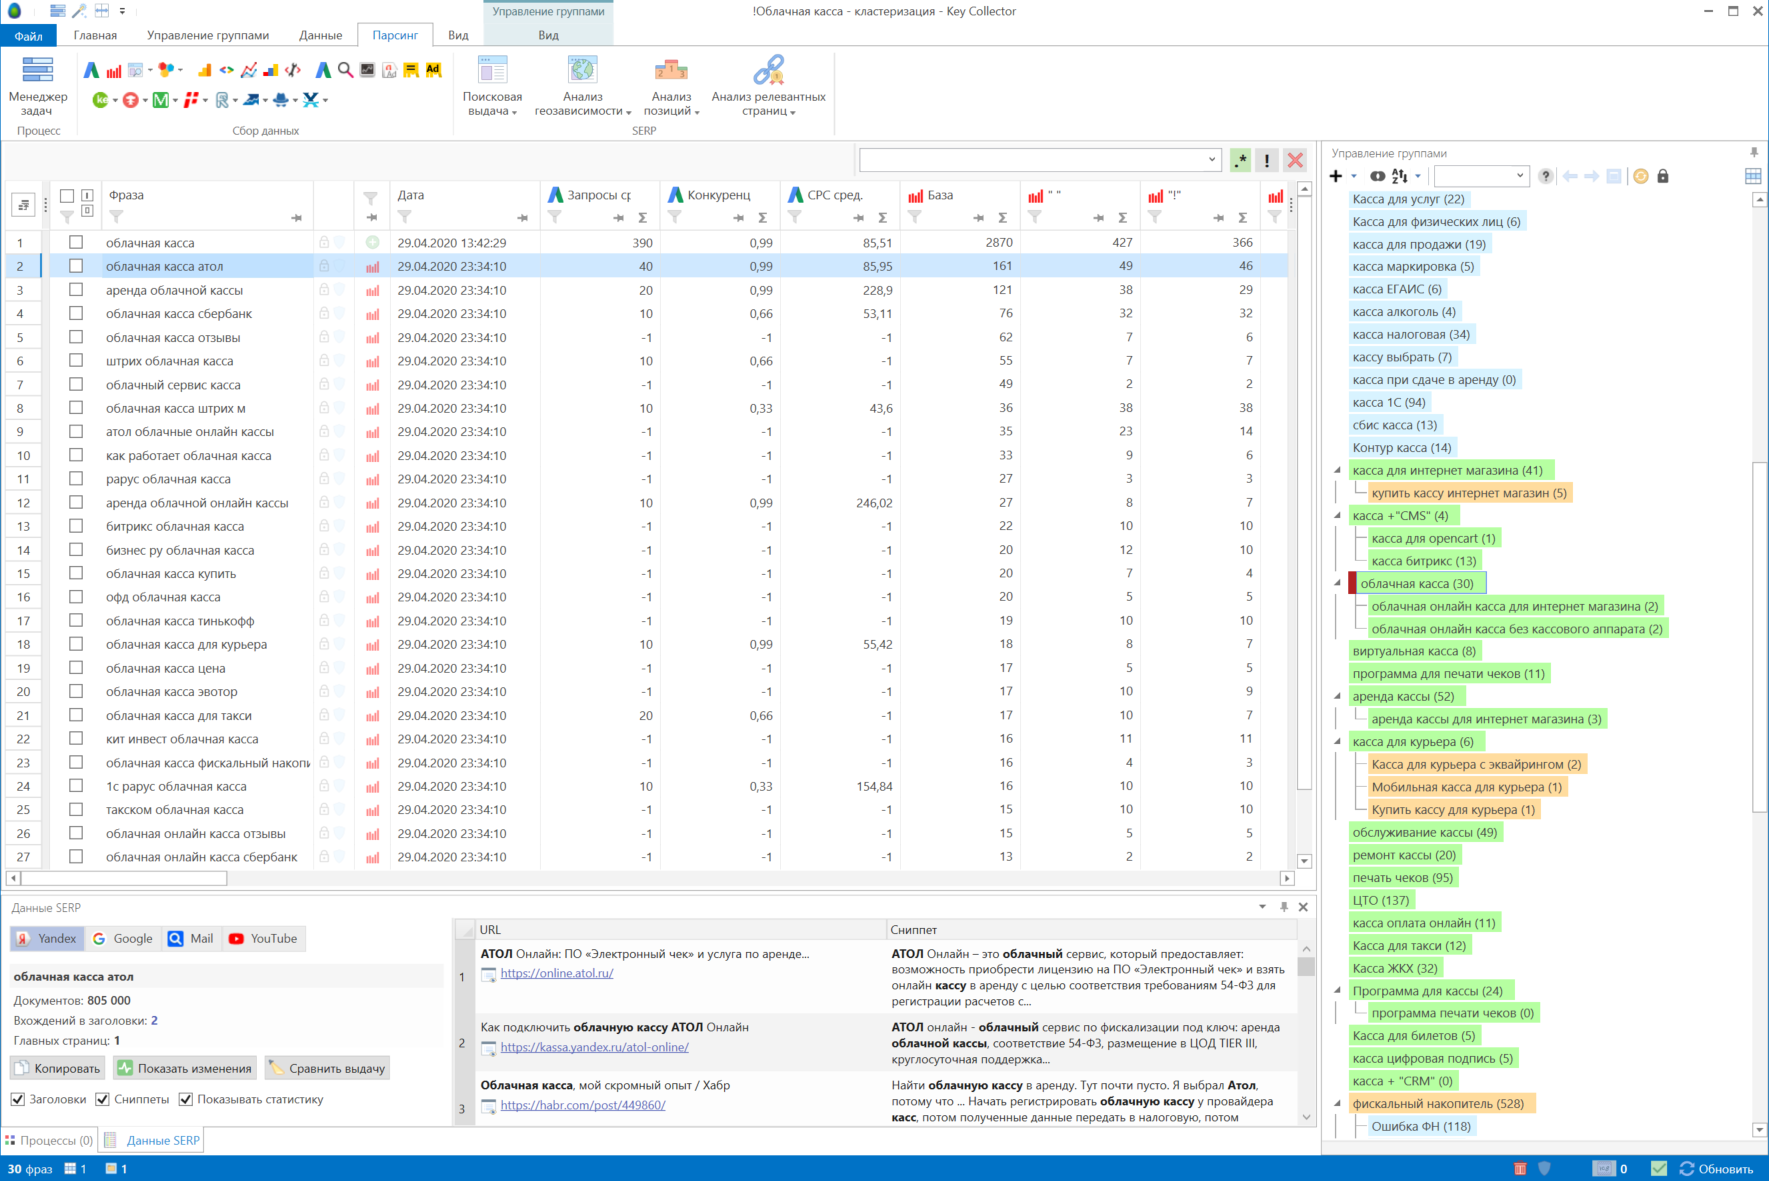Click the table's horizontal scrollbar thumb

tap(124, 878)
